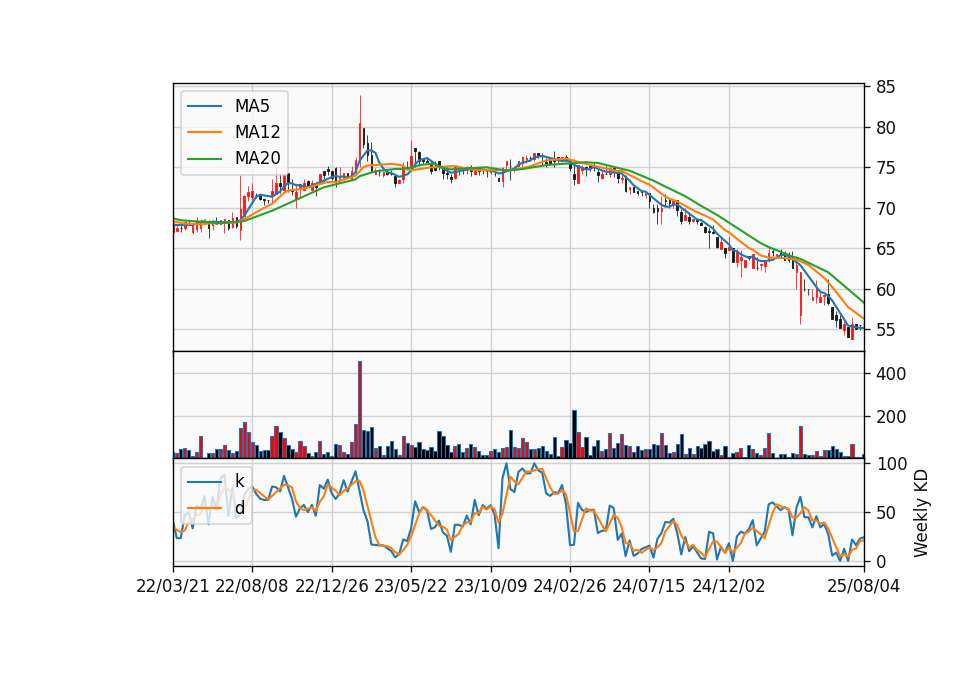Click the 75 price axis label
The height and width of the screenshot is (690, 960).
[x=885, y=168]
